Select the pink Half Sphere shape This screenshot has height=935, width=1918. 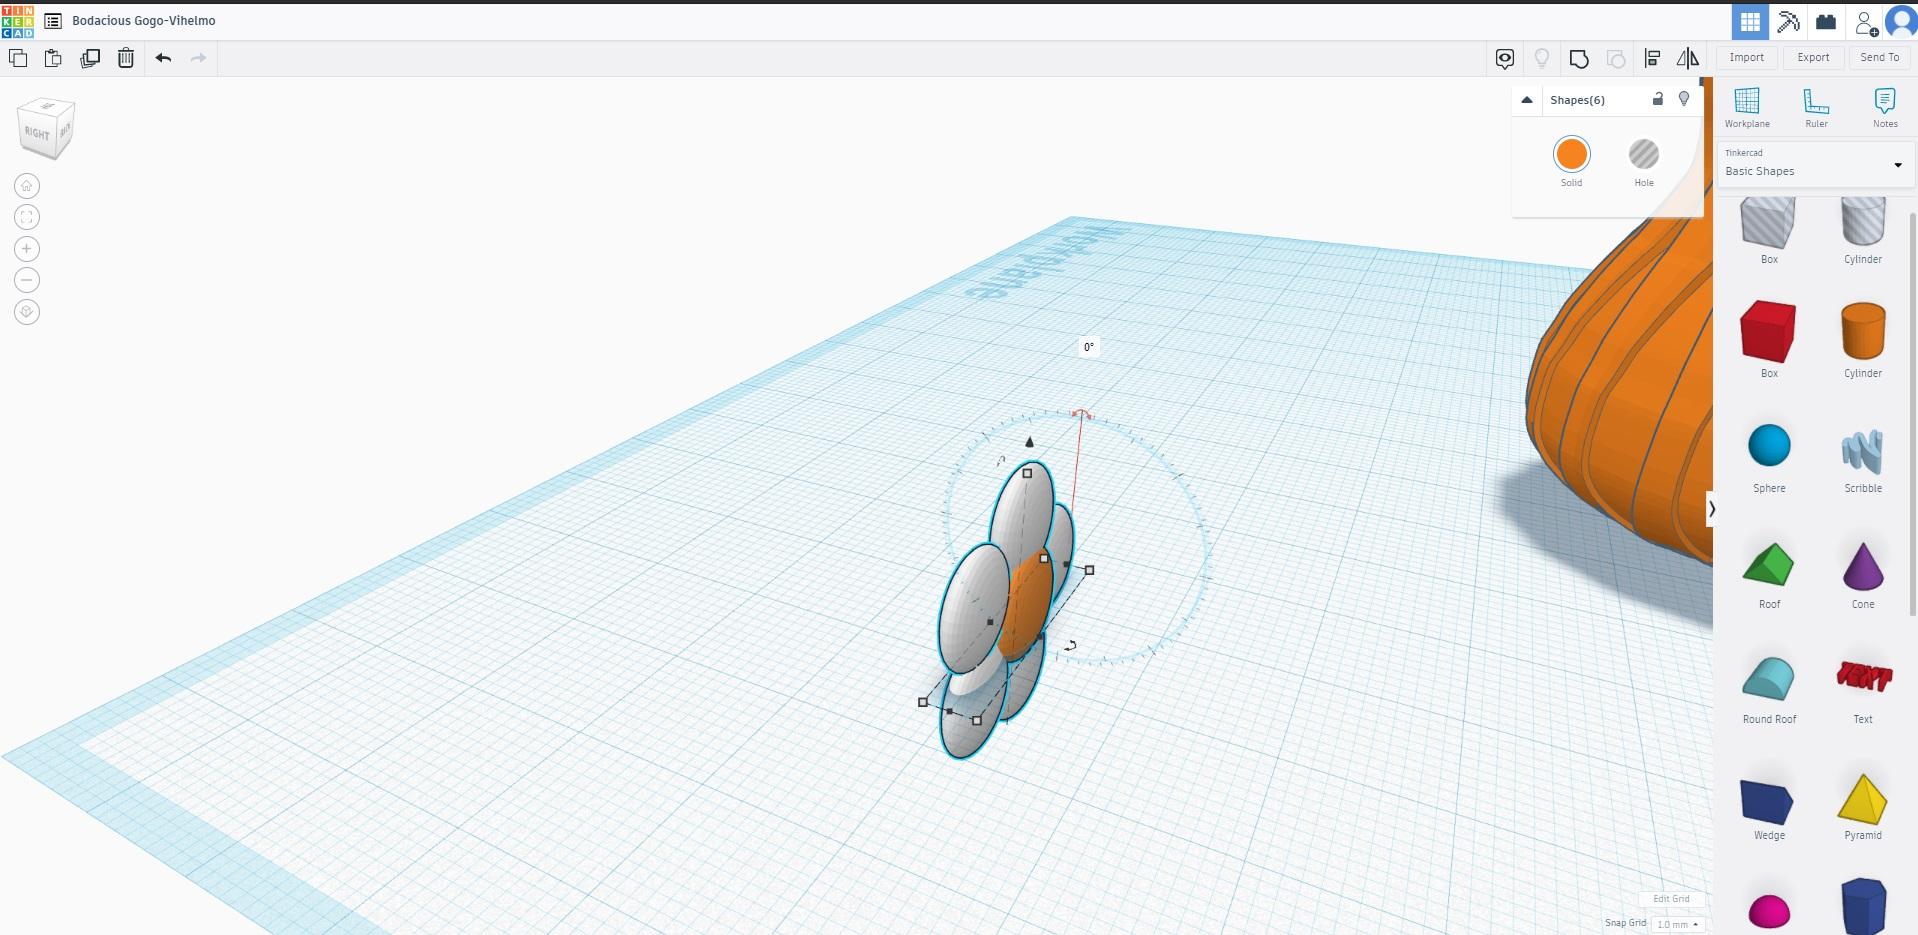(1768, 911)
